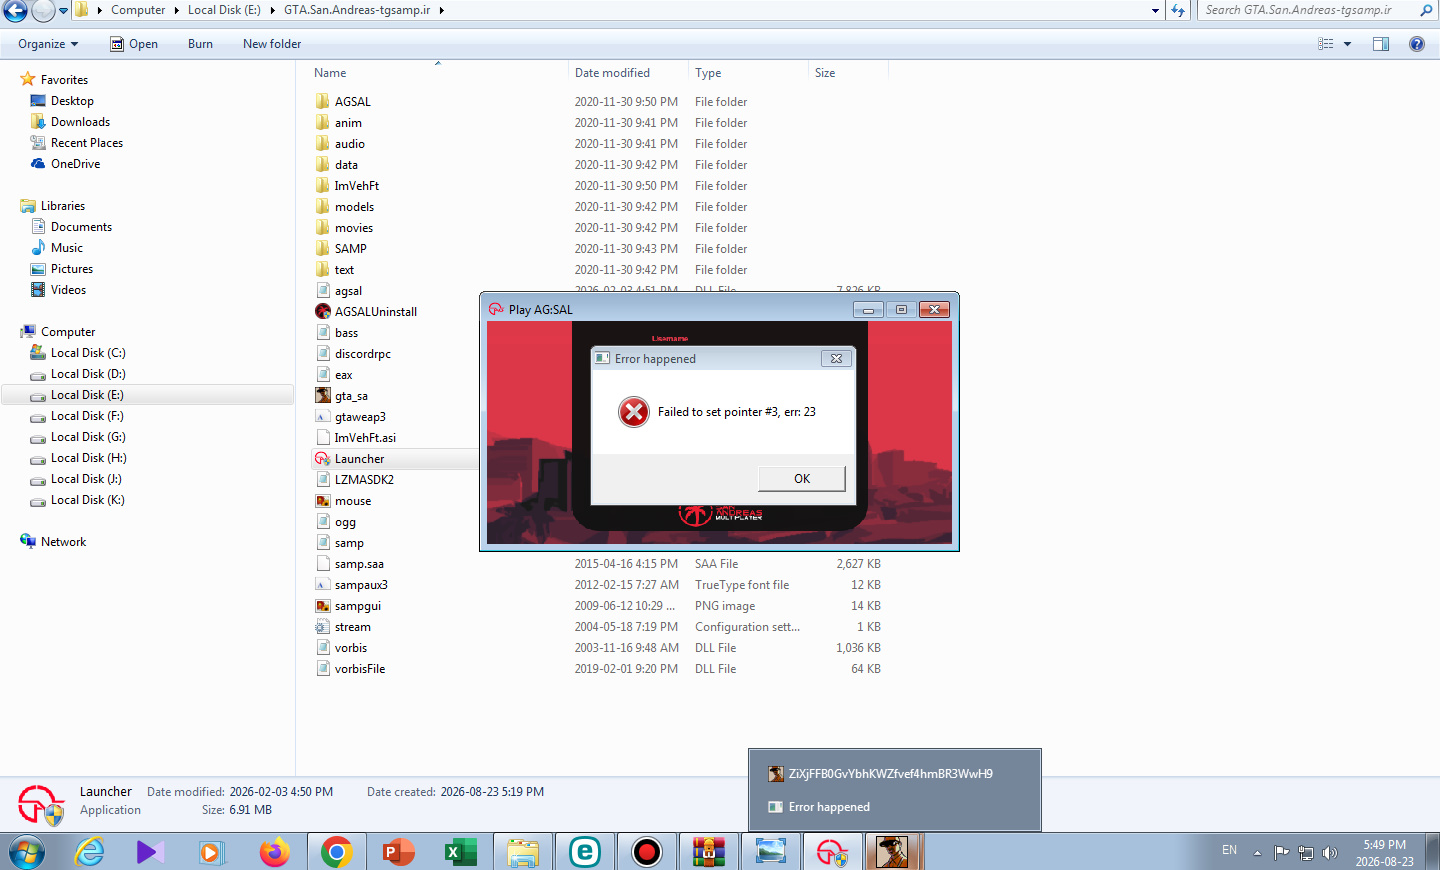Viewport: 1440px width, 870px height.
Task: Refresh the folder using the address bar refresh icon
Action: click(x=1178, y=11)
